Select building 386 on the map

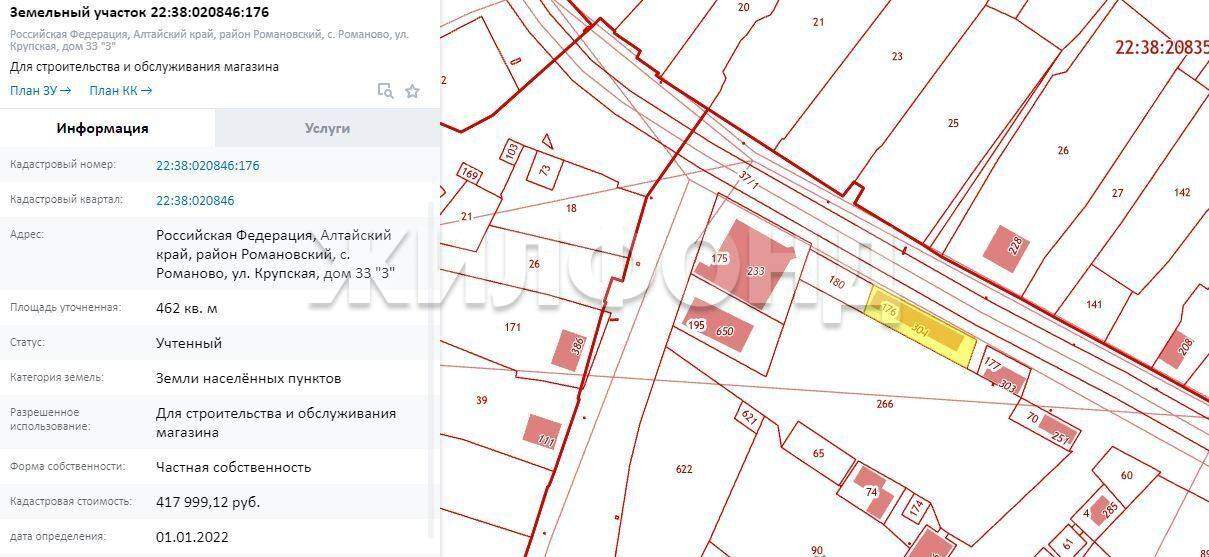point(569,349)
